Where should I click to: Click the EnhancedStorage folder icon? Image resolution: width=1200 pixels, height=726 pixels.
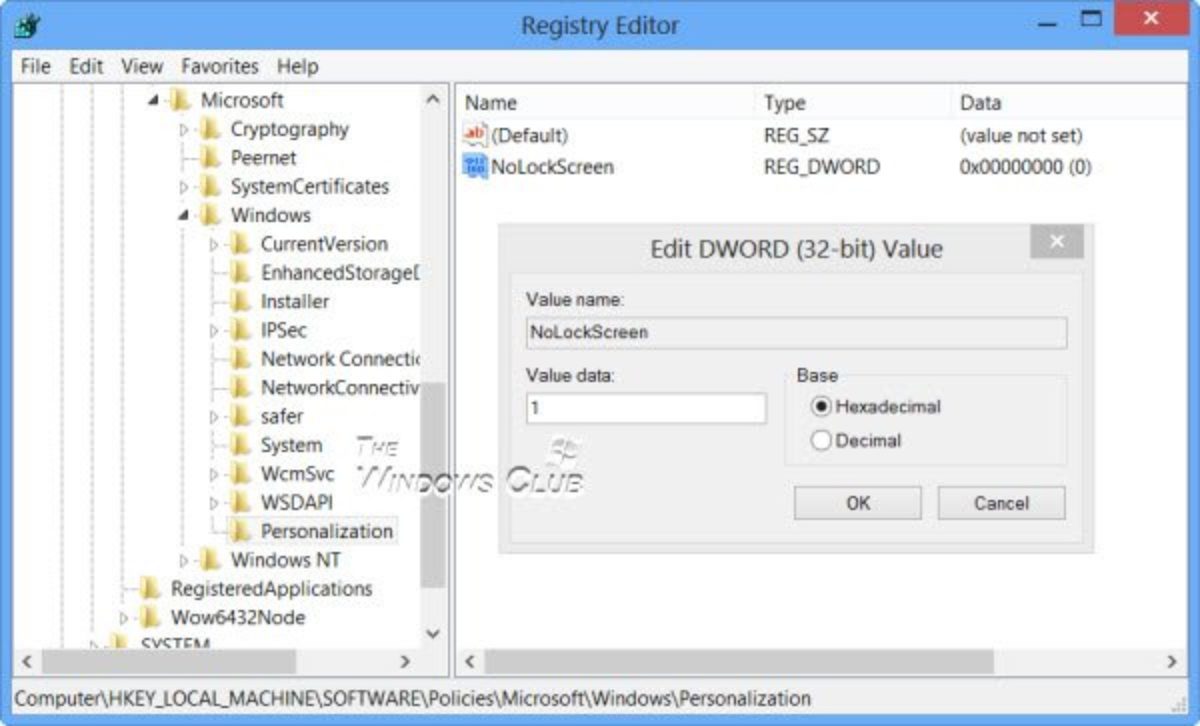click(x=240, y=273)
